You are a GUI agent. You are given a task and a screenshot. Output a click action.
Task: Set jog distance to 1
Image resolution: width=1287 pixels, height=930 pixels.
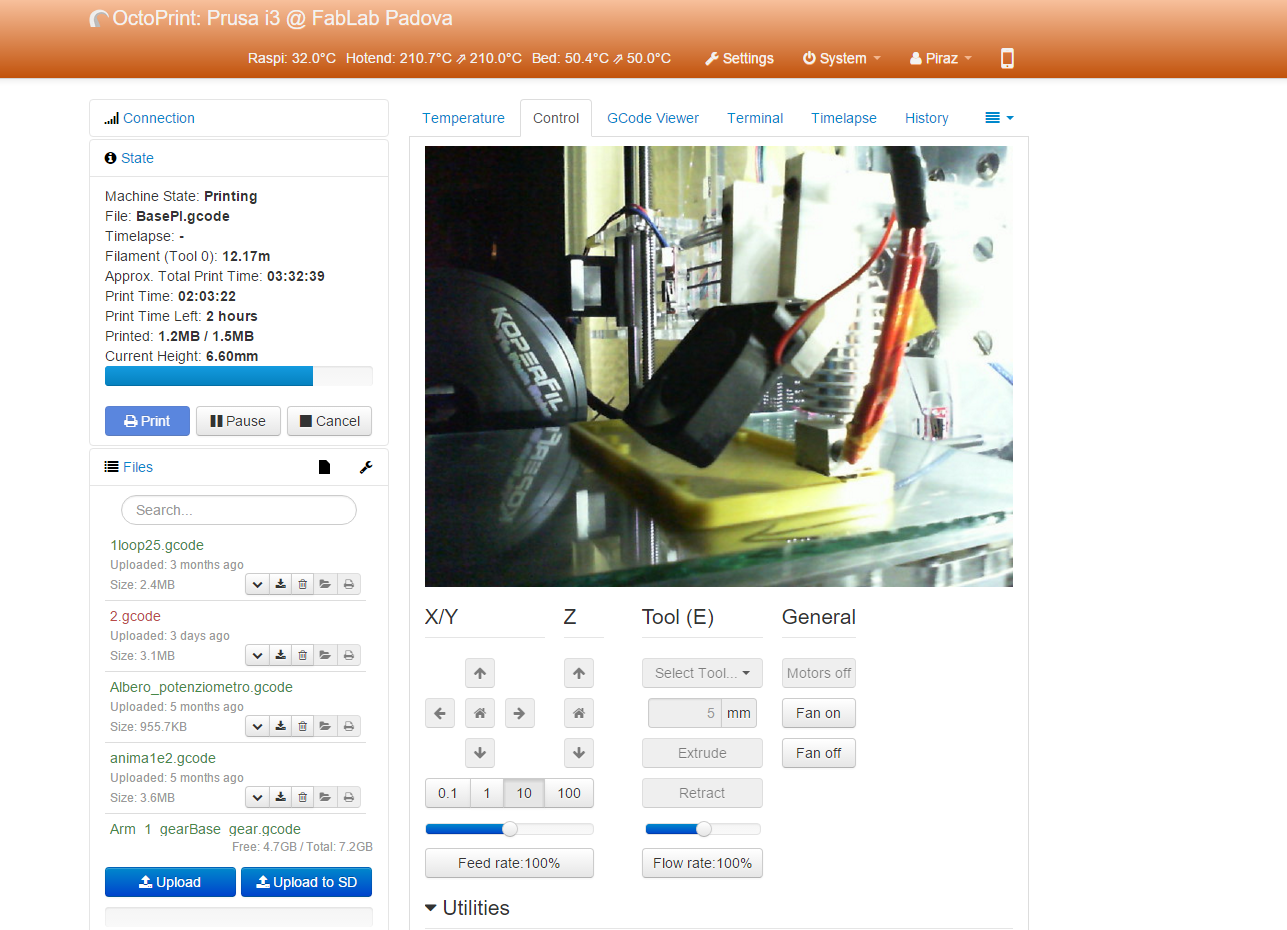point(487,793)
